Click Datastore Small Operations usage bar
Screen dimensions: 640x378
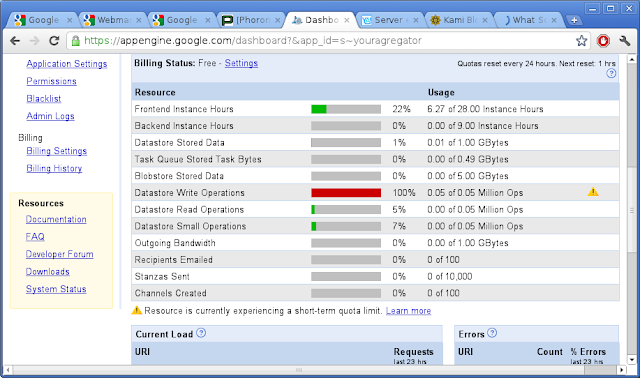(x=346, y=226)
